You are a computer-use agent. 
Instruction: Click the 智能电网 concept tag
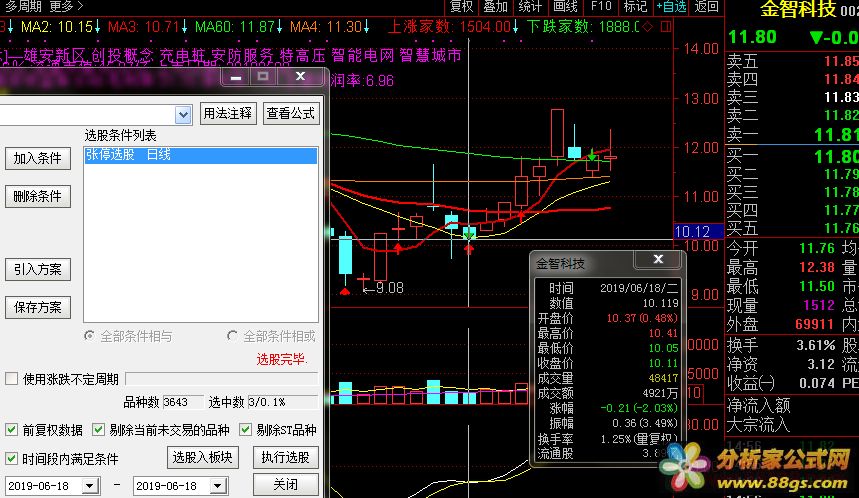point(363,55)
